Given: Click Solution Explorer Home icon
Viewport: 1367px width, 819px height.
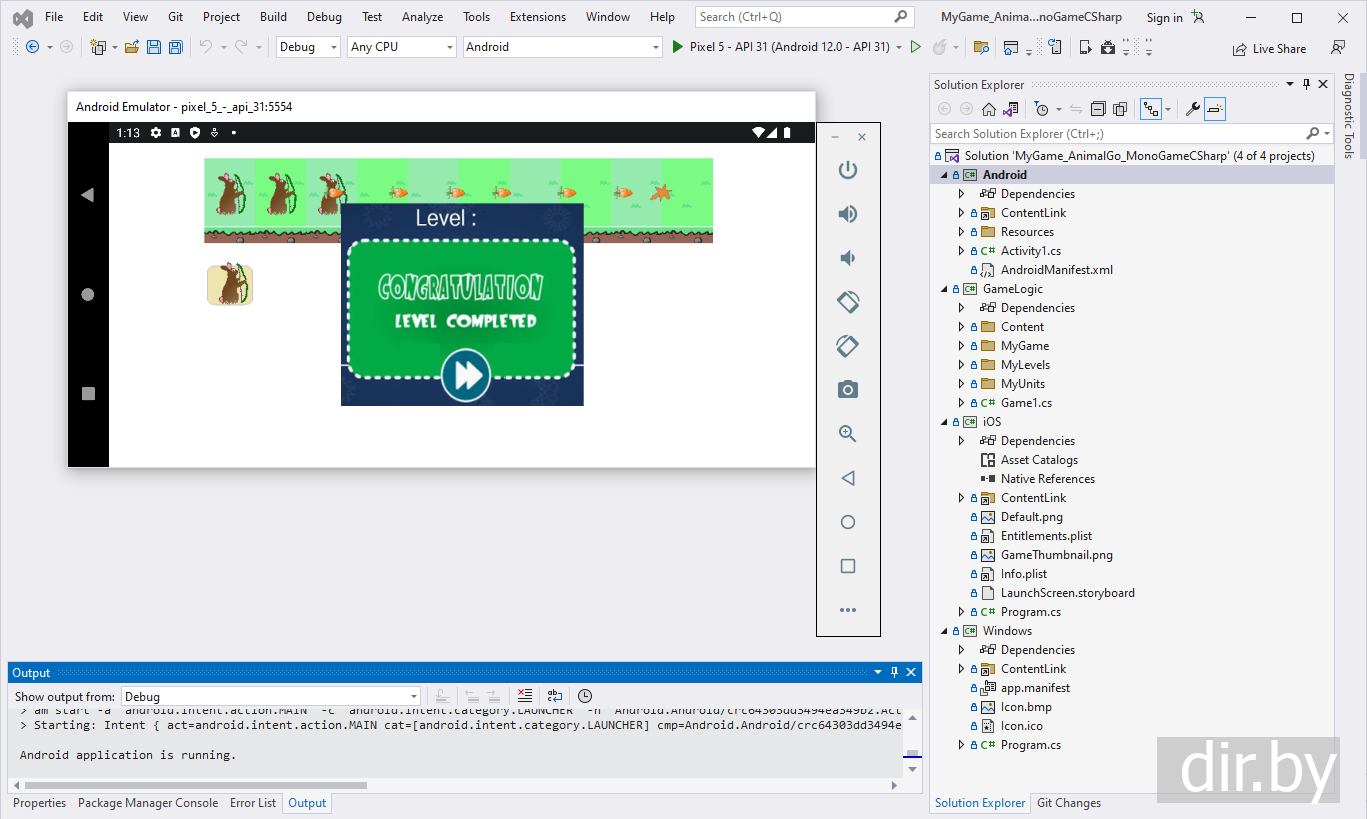Looking at the screenshot, I should tap(989, 109).
